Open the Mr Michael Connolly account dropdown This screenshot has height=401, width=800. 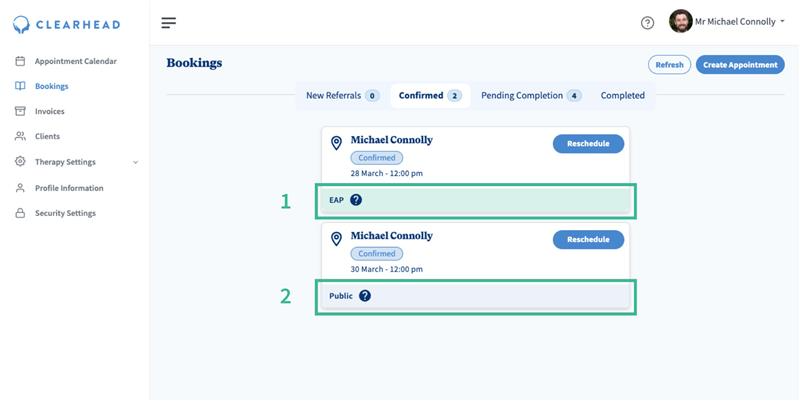(740, 22)
